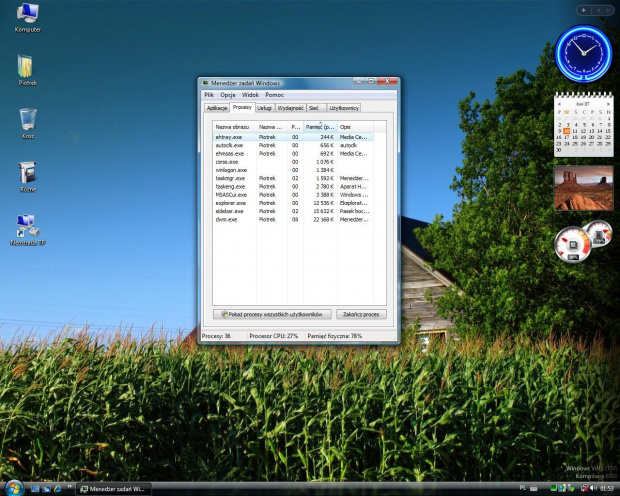620x496 pixels.
Task: Select the explorer.exe process row
Action: point(230,202)
